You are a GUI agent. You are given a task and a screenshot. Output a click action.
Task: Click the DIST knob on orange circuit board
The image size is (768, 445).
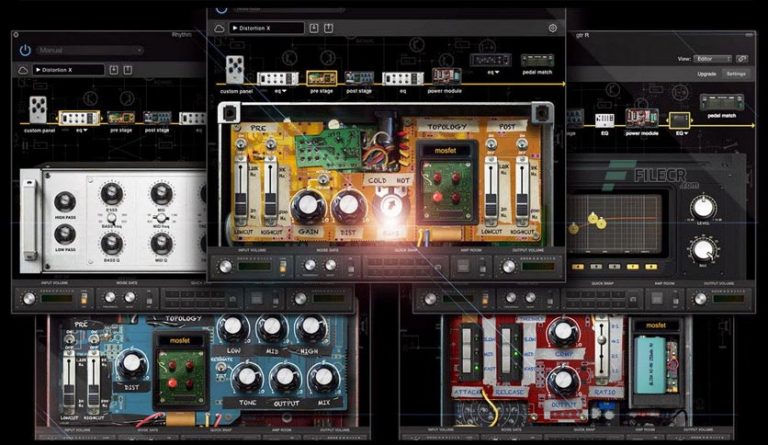[x=348, y=206]
